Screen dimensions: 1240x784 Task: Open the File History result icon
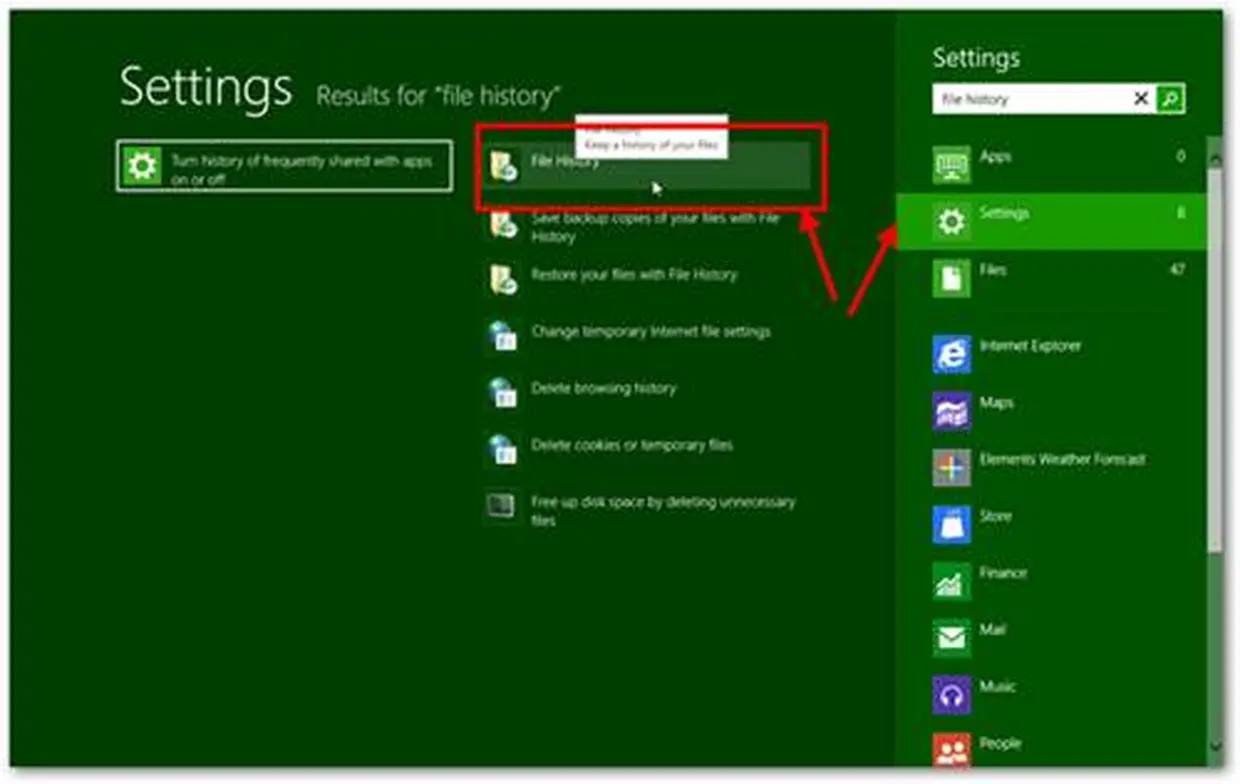tap(503, 166)
